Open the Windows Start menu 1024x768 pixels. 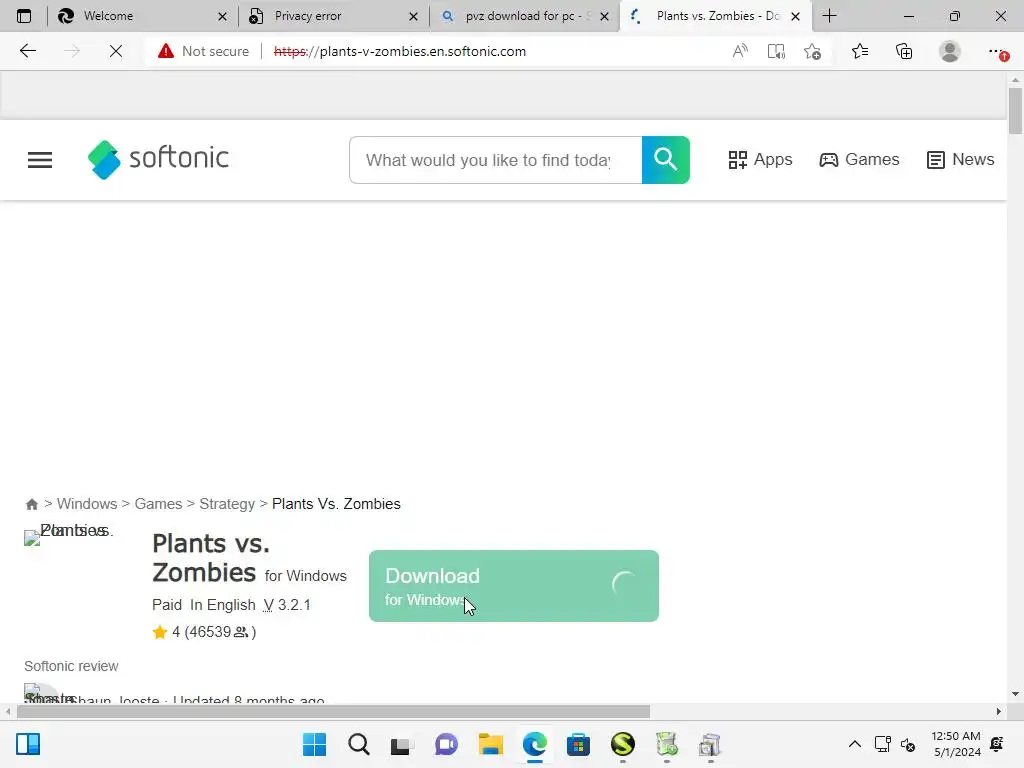[x=314, y=744]
